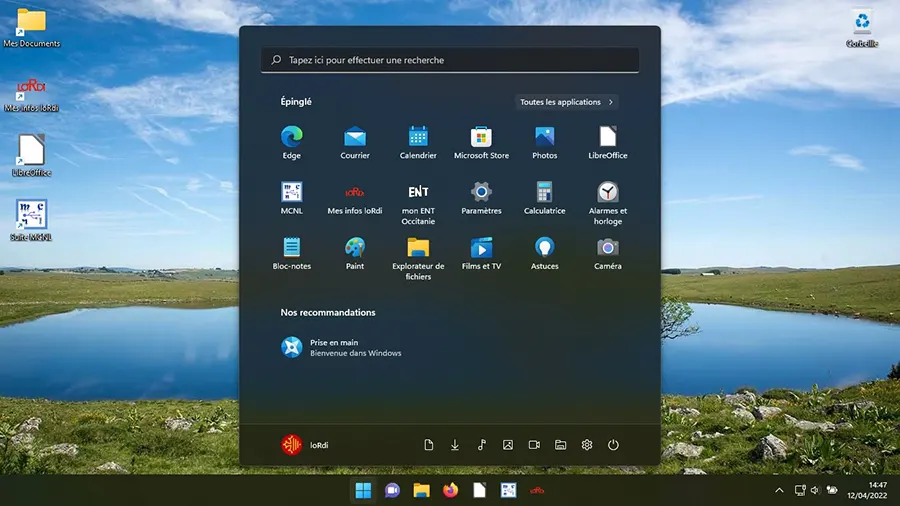Launch the Microsoft Store app
This screenshot has height=506, width=900.
(x=481, y=137)
